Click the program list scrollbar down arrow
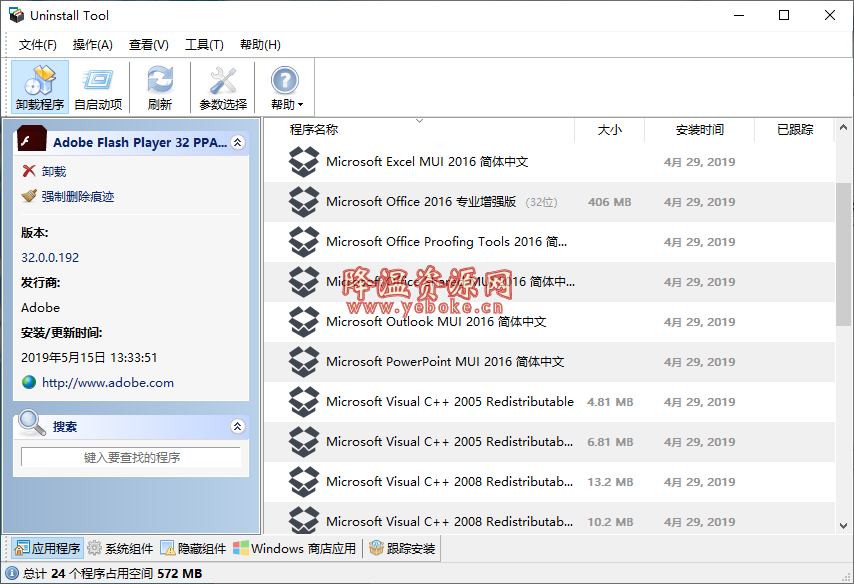The height and width of the screenshot is (584, 854). click(844, 526)
